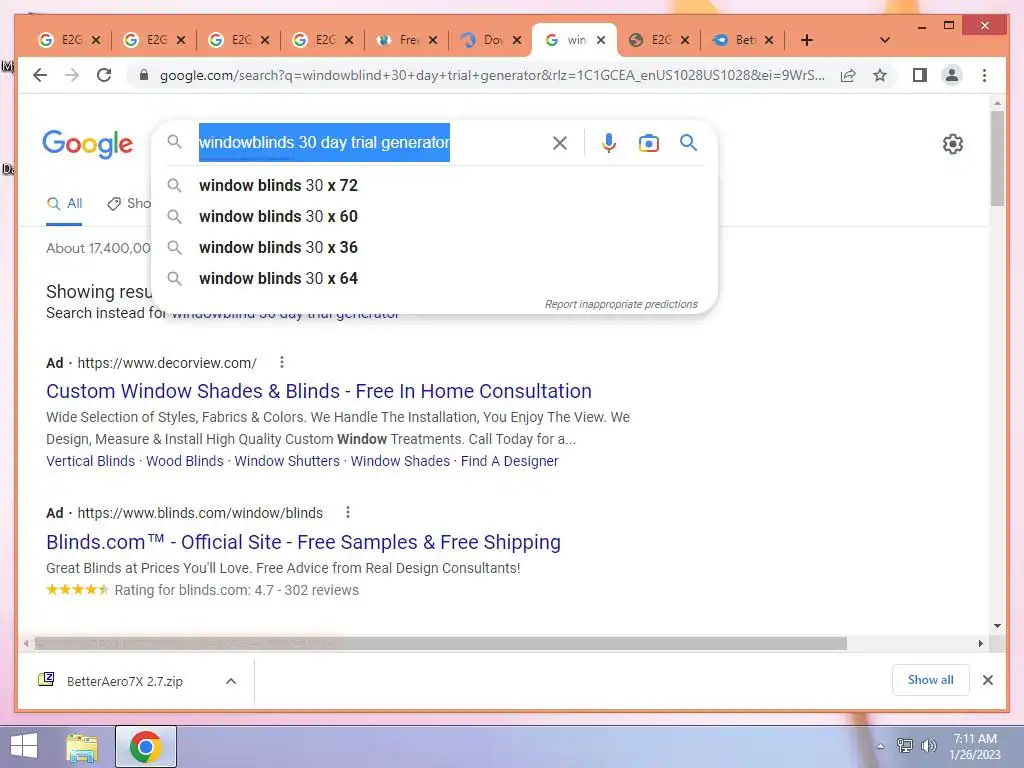Open BetterAero7X 2.7.zip download

point(124,681)
